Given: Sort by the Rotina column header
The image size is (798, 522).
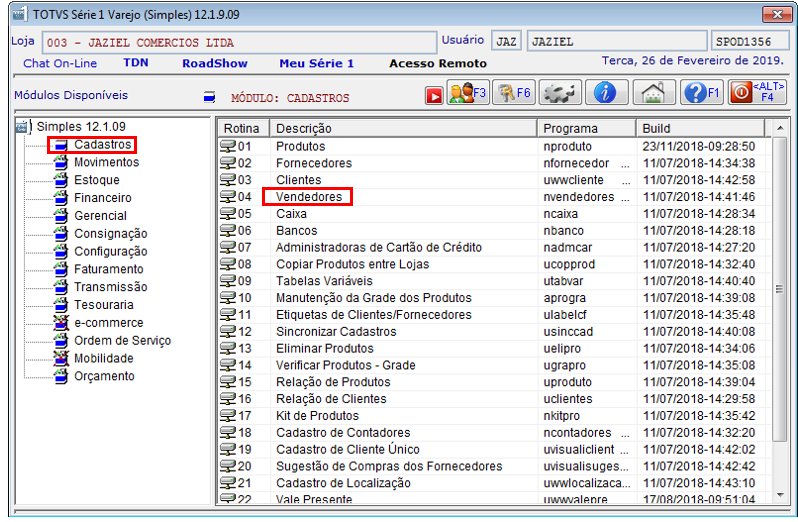Looking at the screenshot, I should pyautogui.click(x=243, y=128).
